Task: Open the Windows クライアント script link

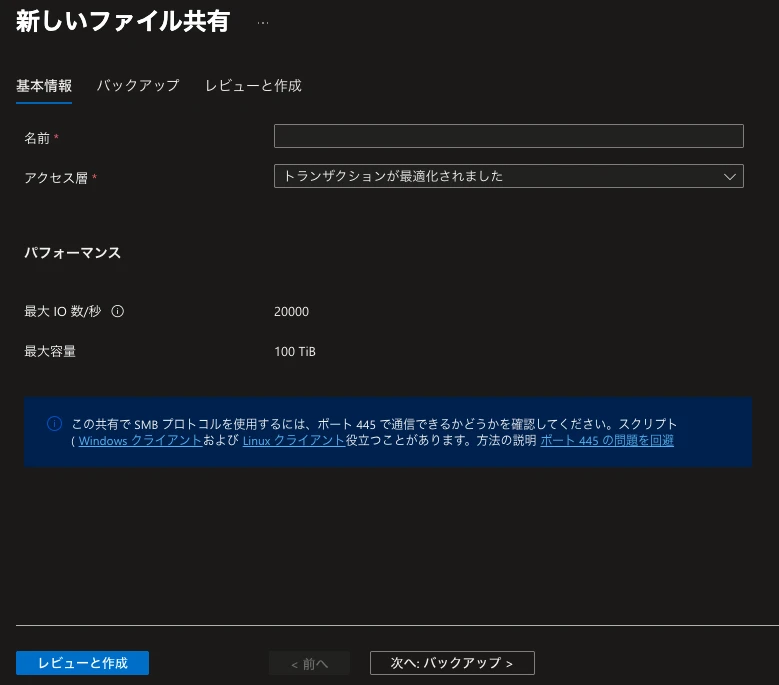Action: coord(140,441)
